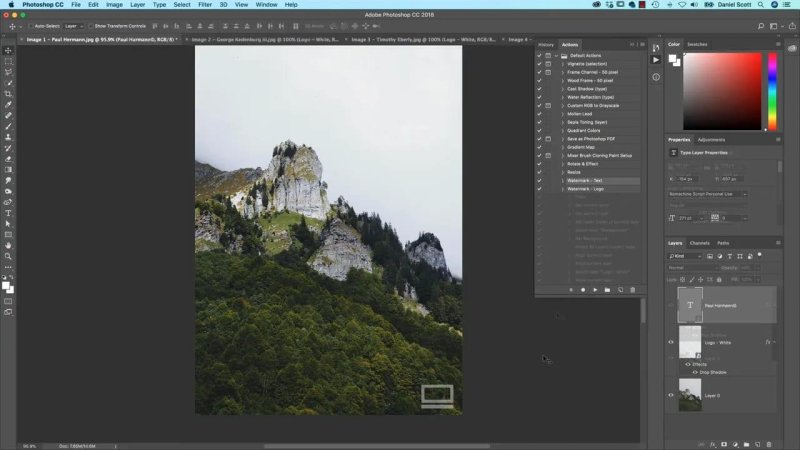The height and width of the screenshot is (450, 800).
Task: Select the Brush tool
Action: (x=8, y=126)
